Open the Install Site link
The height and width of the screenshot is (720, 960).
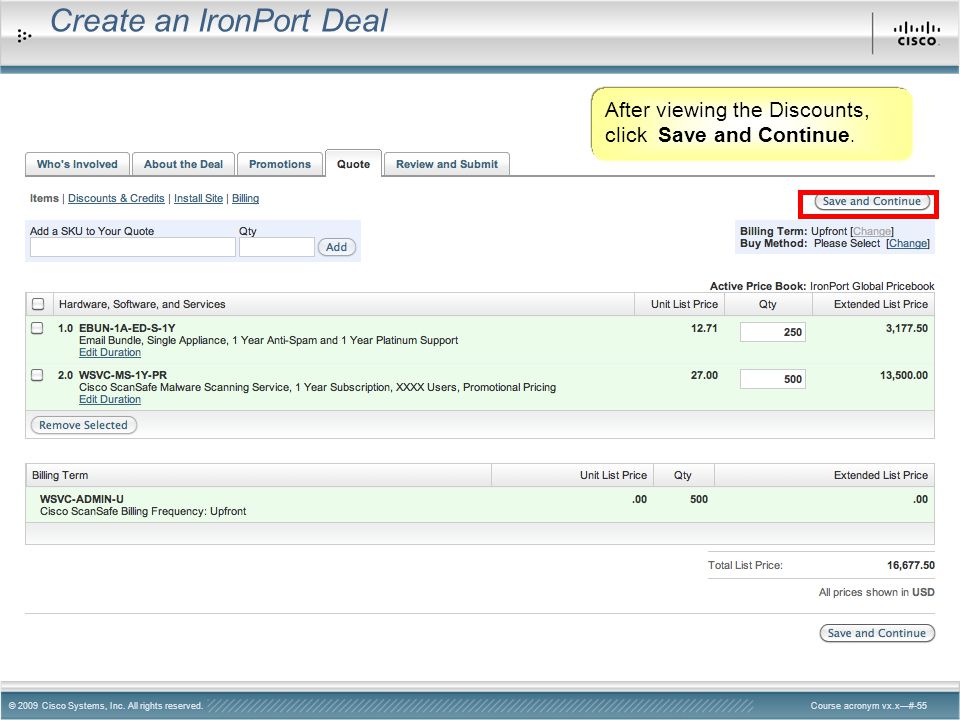coord(198,198)
